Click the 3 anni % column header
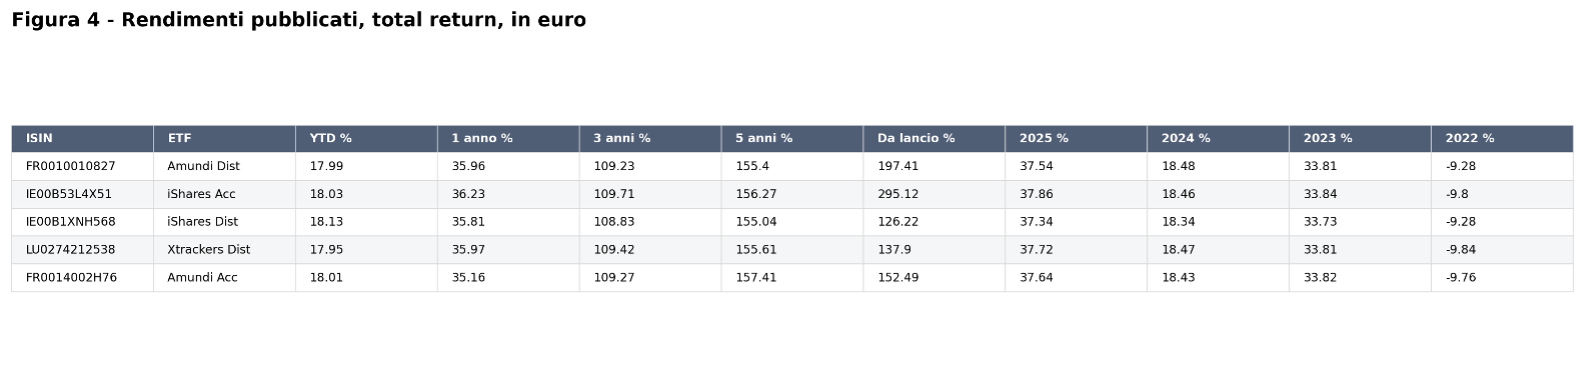This screenshot has width=1588, height=391. (650, 139)
